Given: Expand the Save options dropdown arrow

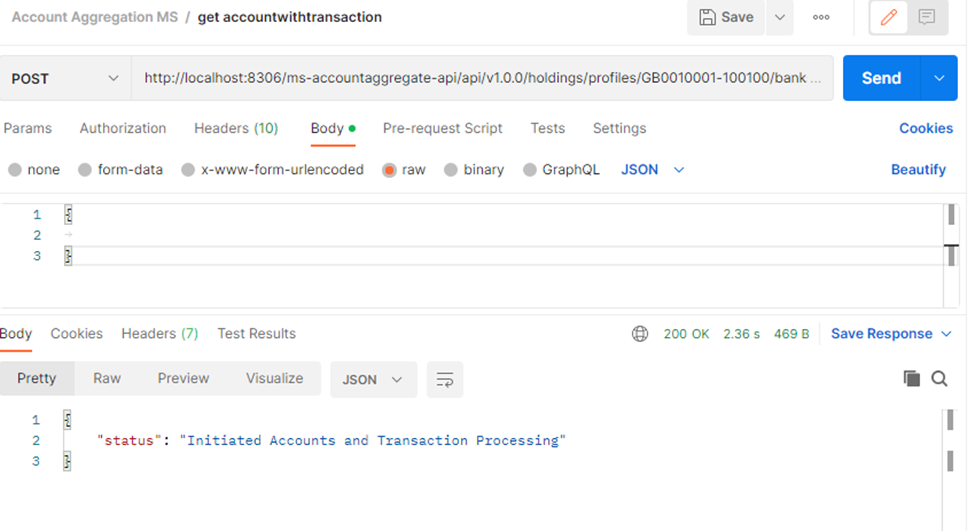Looking at the screenshot, I should coord(780,17).
